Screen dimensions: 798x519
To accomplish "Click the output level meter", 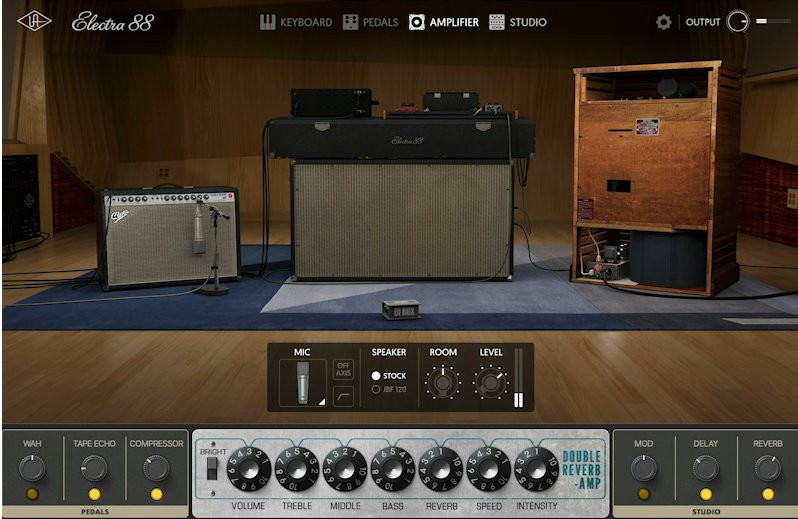I will pos(774,21).
